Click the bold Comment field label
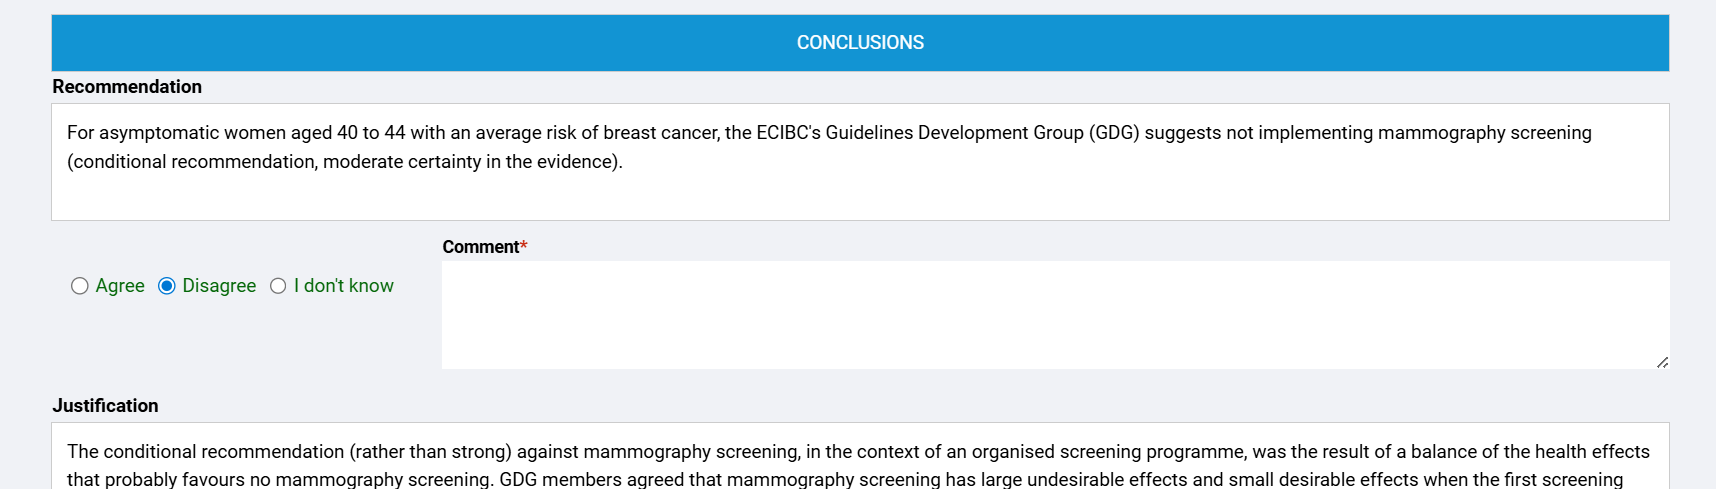 [481, 247]
